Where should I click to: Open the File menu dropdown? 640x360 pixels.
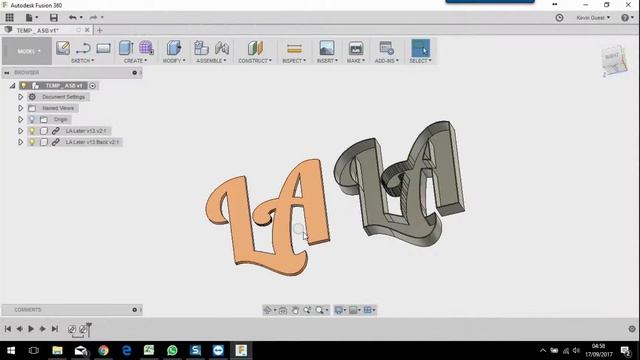point(31,17)
